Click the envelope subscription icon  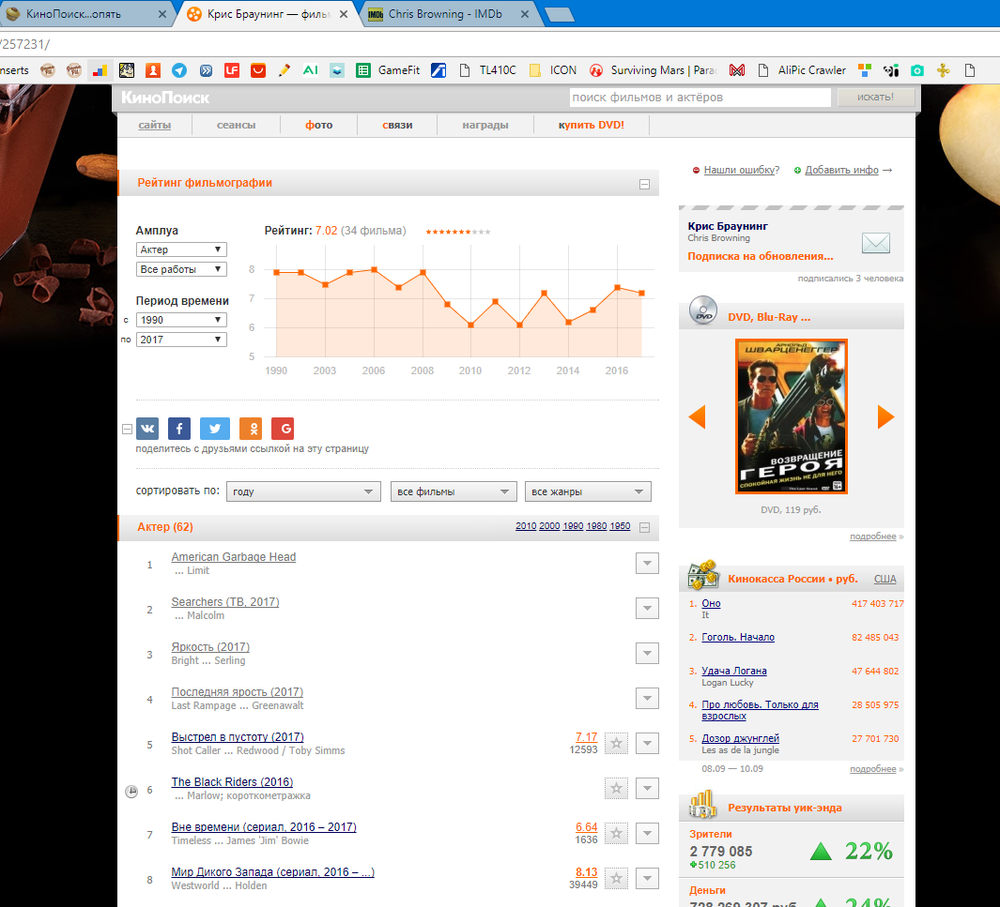[x=875, y=243]
